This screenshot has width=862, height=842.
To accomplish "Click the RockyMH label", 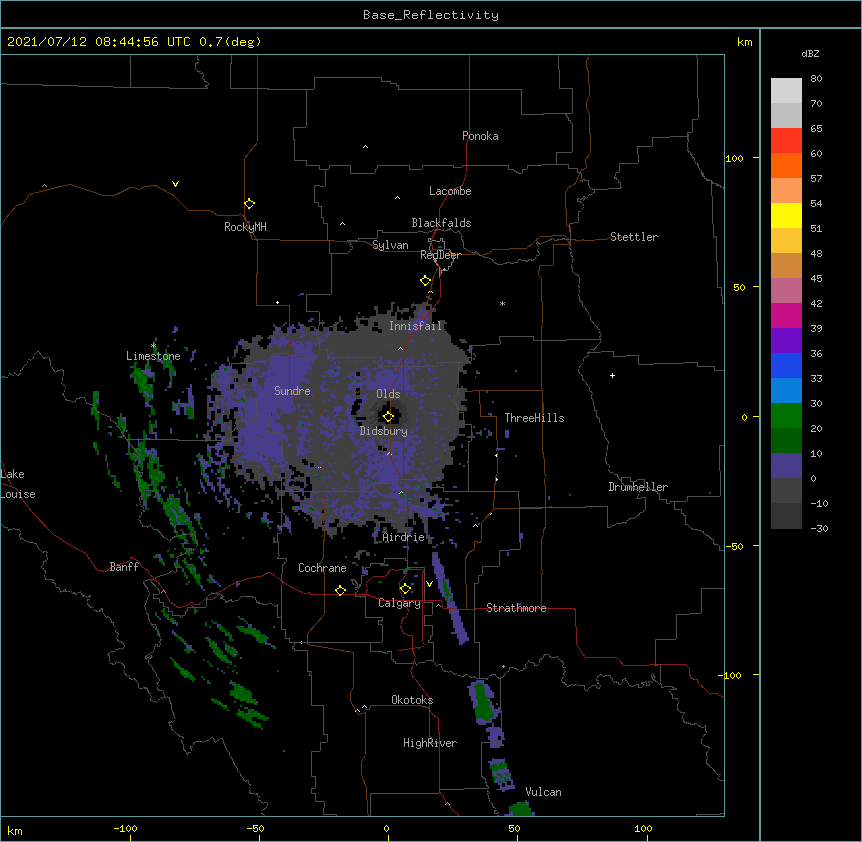I will (245, 227).
